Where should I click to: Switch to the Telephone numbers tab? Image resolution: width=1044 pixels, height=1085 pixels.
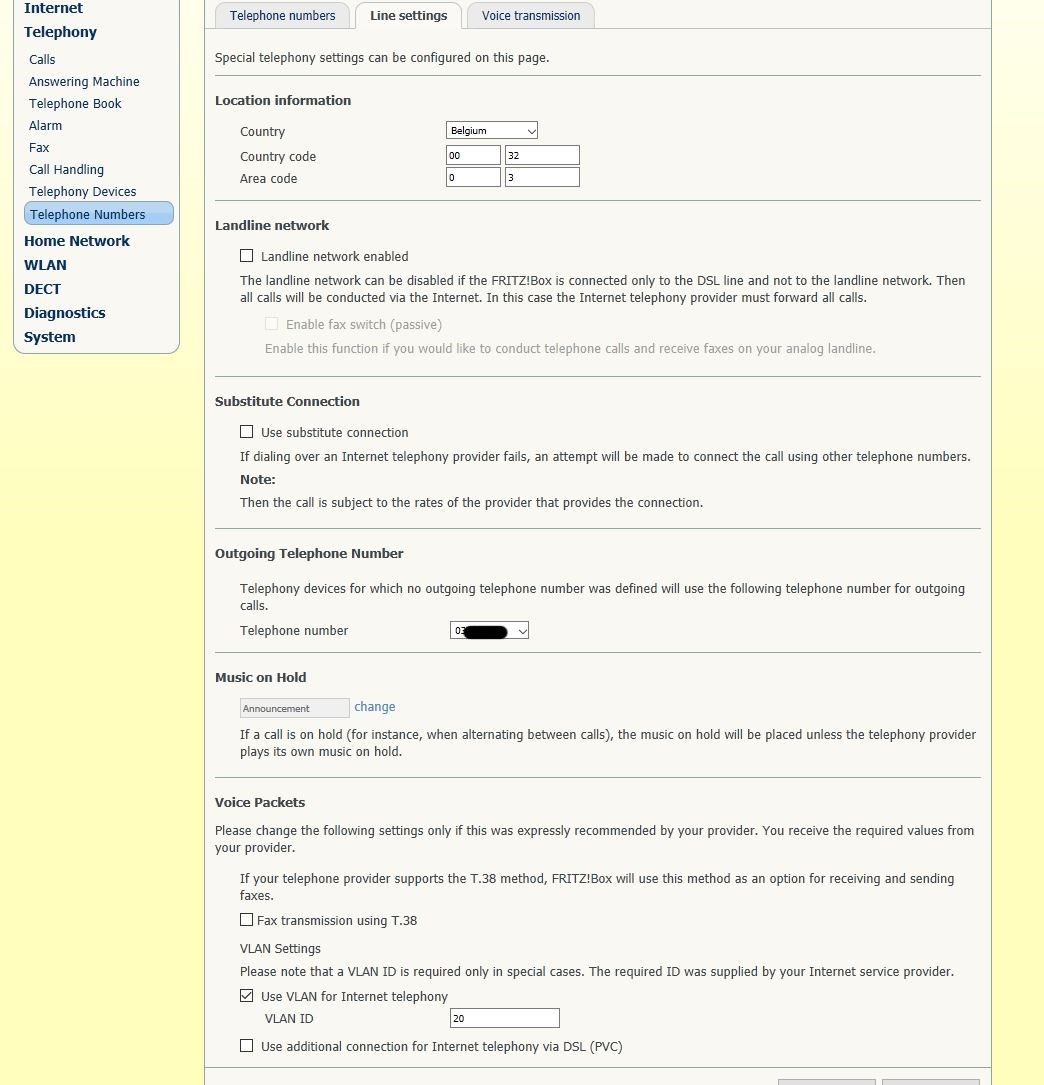282,16
